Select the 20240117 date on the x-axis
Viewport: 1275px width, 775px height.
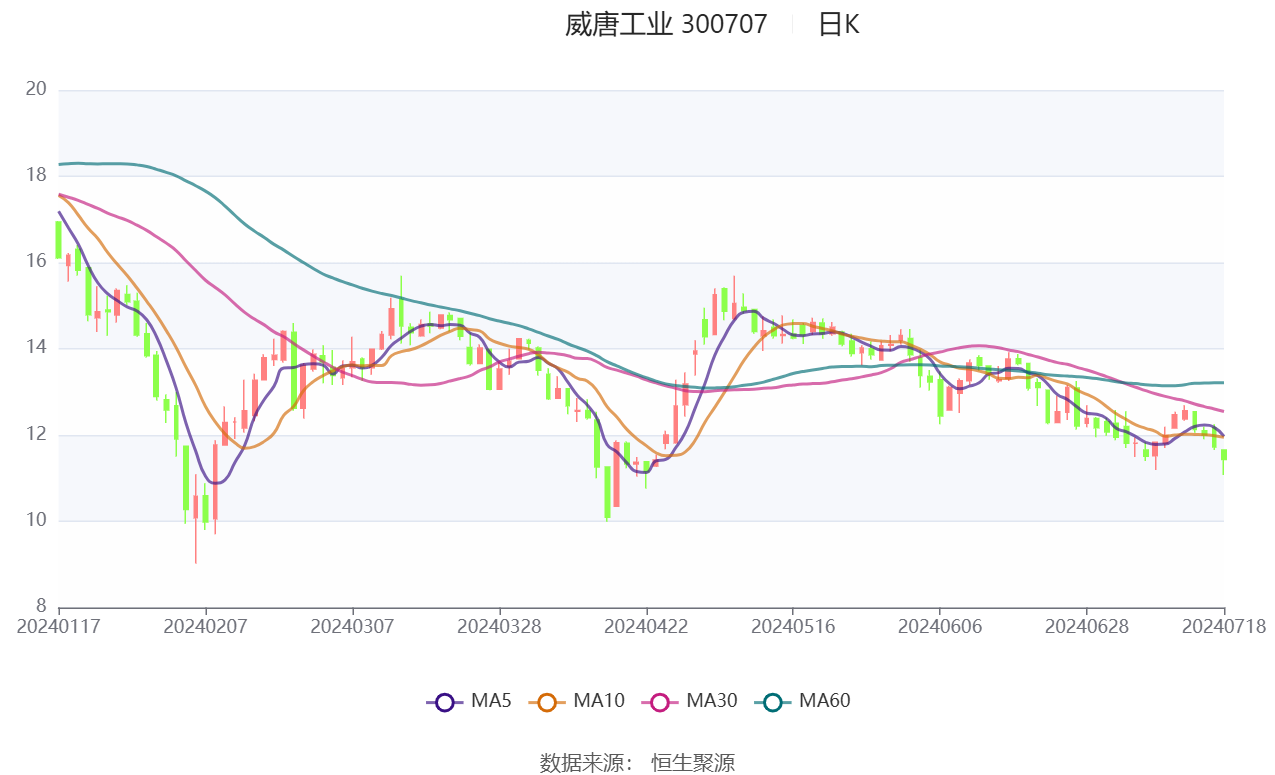coord(59,627)
